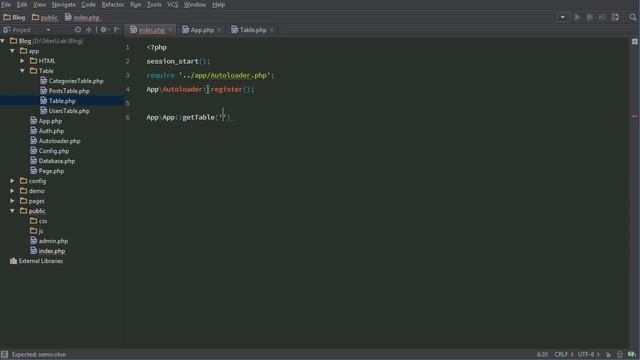This screenshot has width=640, height=360.
Task: Click the collapse-all icon in Project panel
Action: pos(89,30)
